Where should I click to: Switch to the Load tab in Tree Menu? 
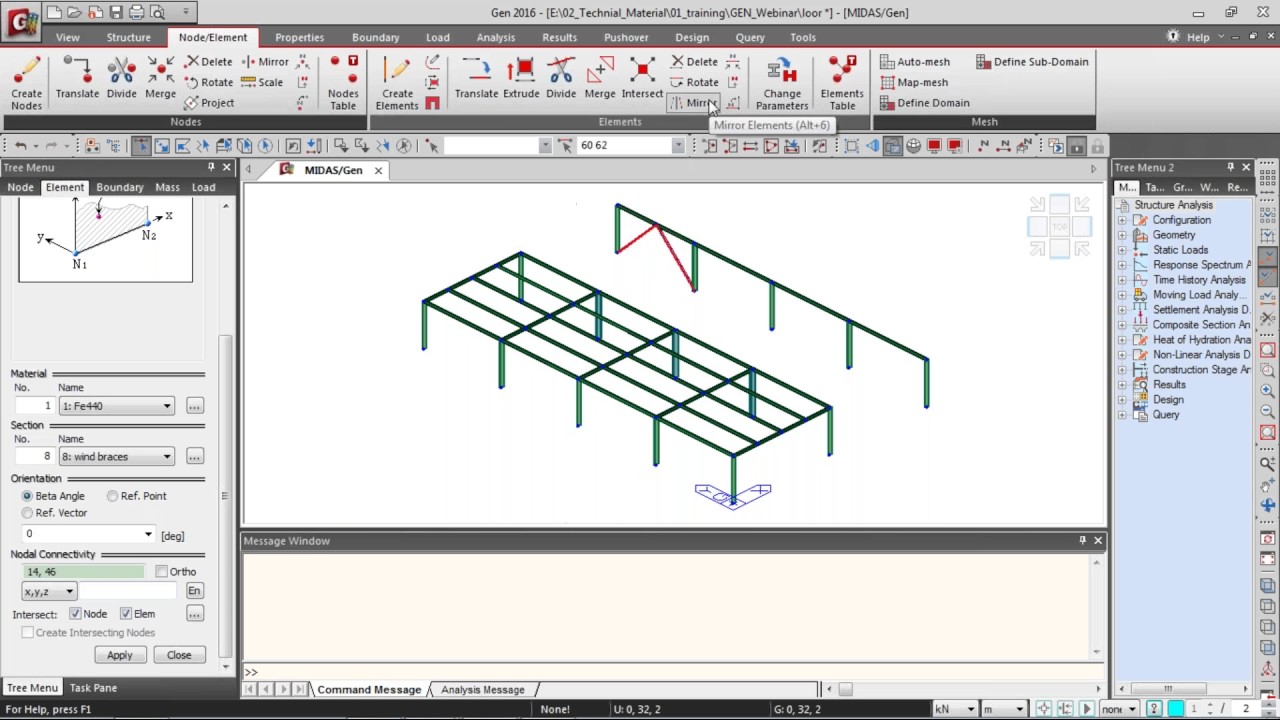tap(203, 187)
